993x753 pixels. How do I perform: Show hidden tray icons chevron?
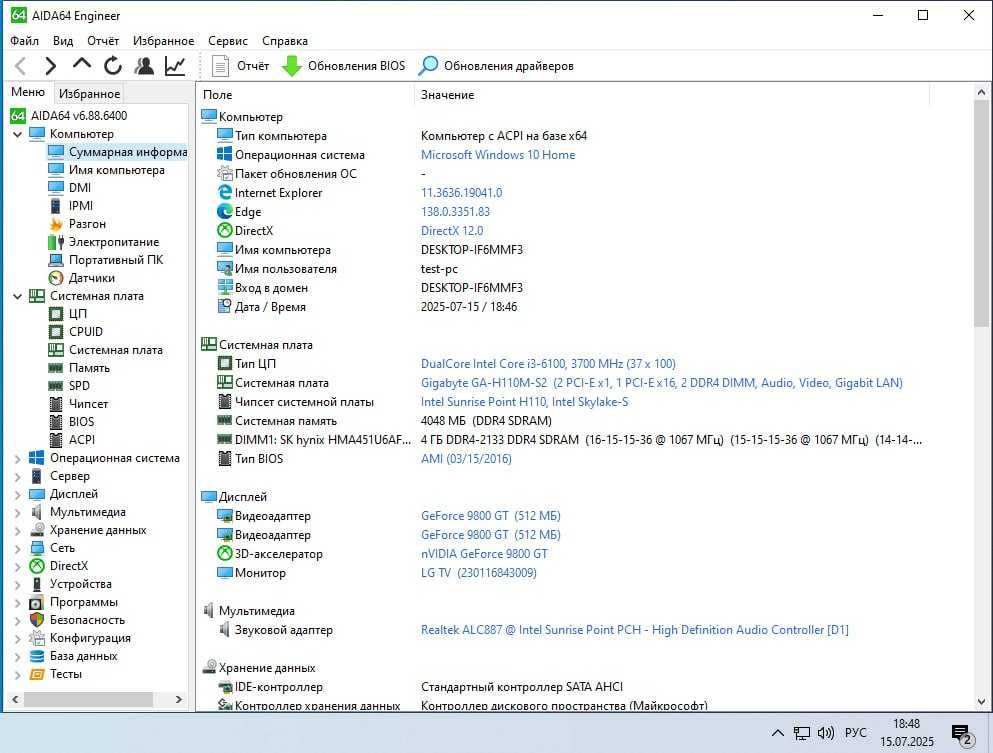tap(778, 733)
